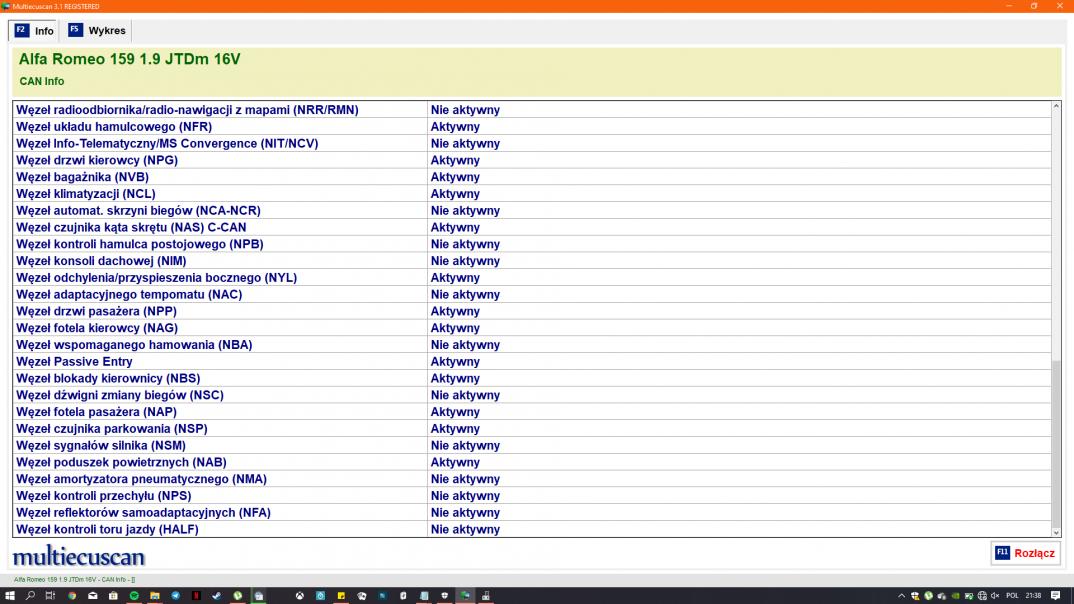Show hidden tray icons chevron
Screen dimensions: 1074x604
(x=901, y=596)
